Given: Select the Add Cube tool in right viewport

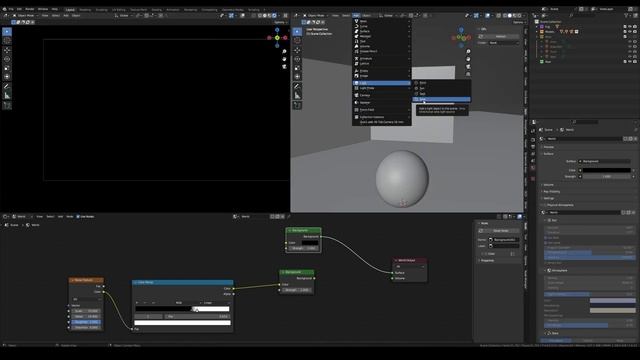Looking at the screenshot, I should click(297, 105).
